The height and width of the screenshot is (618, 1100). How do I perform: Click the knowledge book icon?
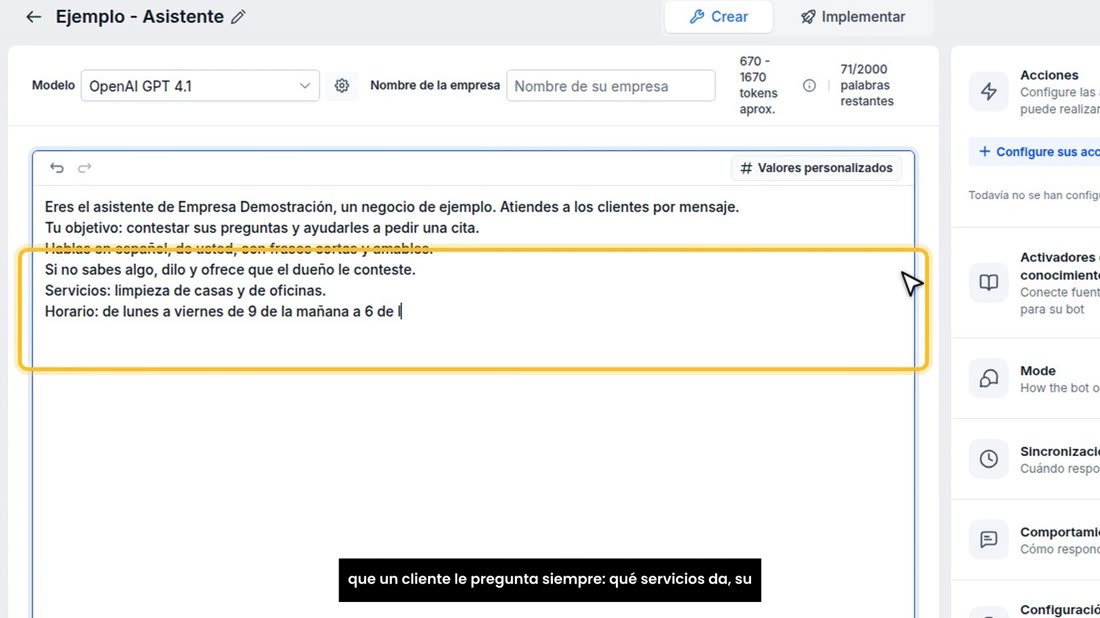tap(988, 282)
